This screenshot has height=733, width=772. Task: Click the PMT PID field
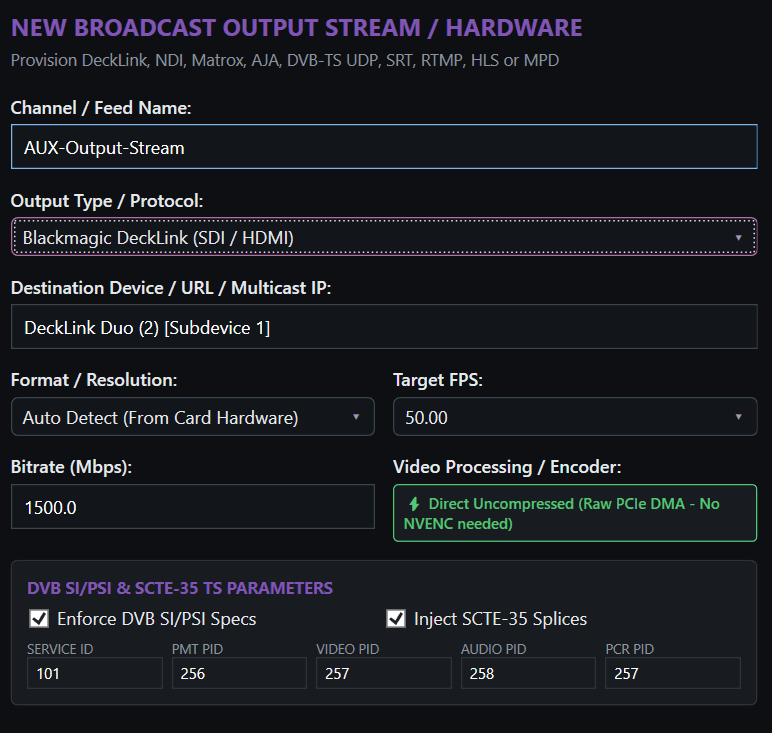click(239, 673)
